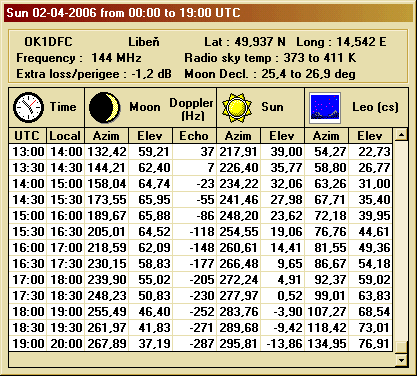Image resolution: width=417 pixels, height=376 pixels.
Task: Select Echo Doppler cell 37
Action: pyautogui.click(x=195, y=152)
